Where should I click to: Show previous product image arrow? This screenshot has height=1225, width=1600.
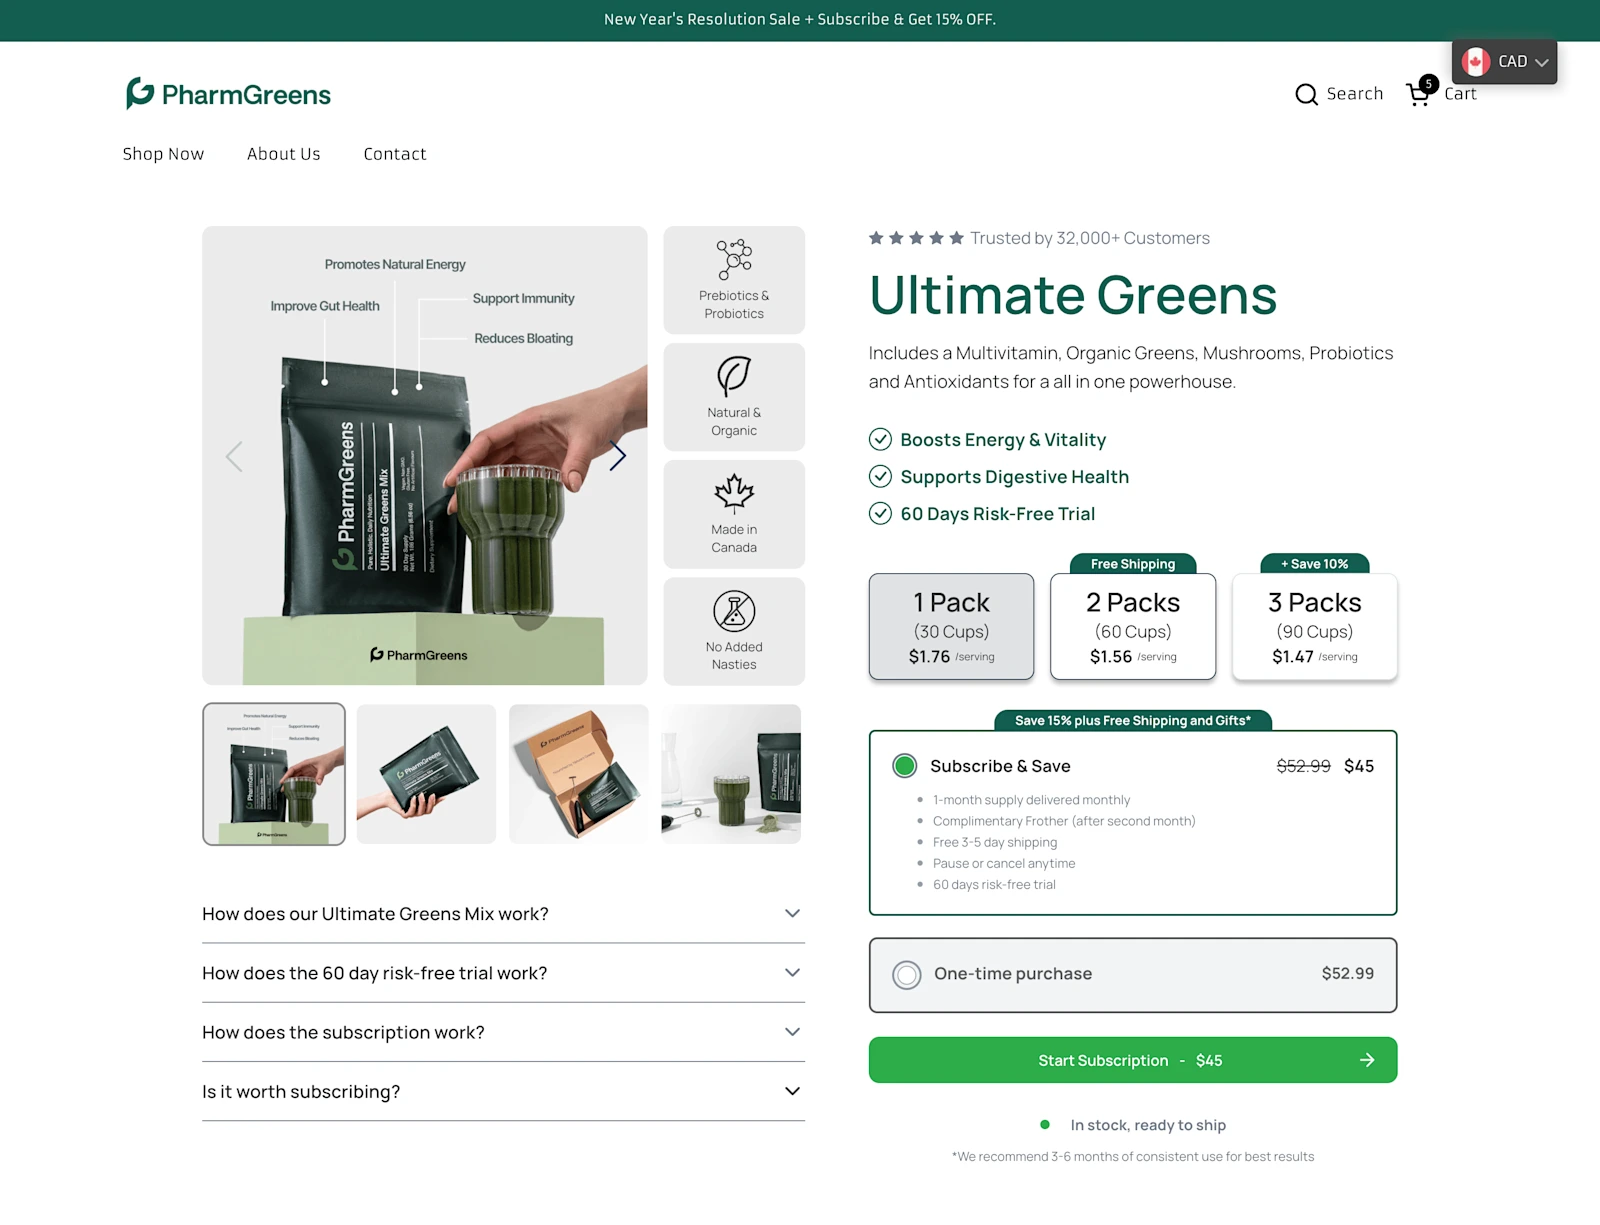(234, 456)
